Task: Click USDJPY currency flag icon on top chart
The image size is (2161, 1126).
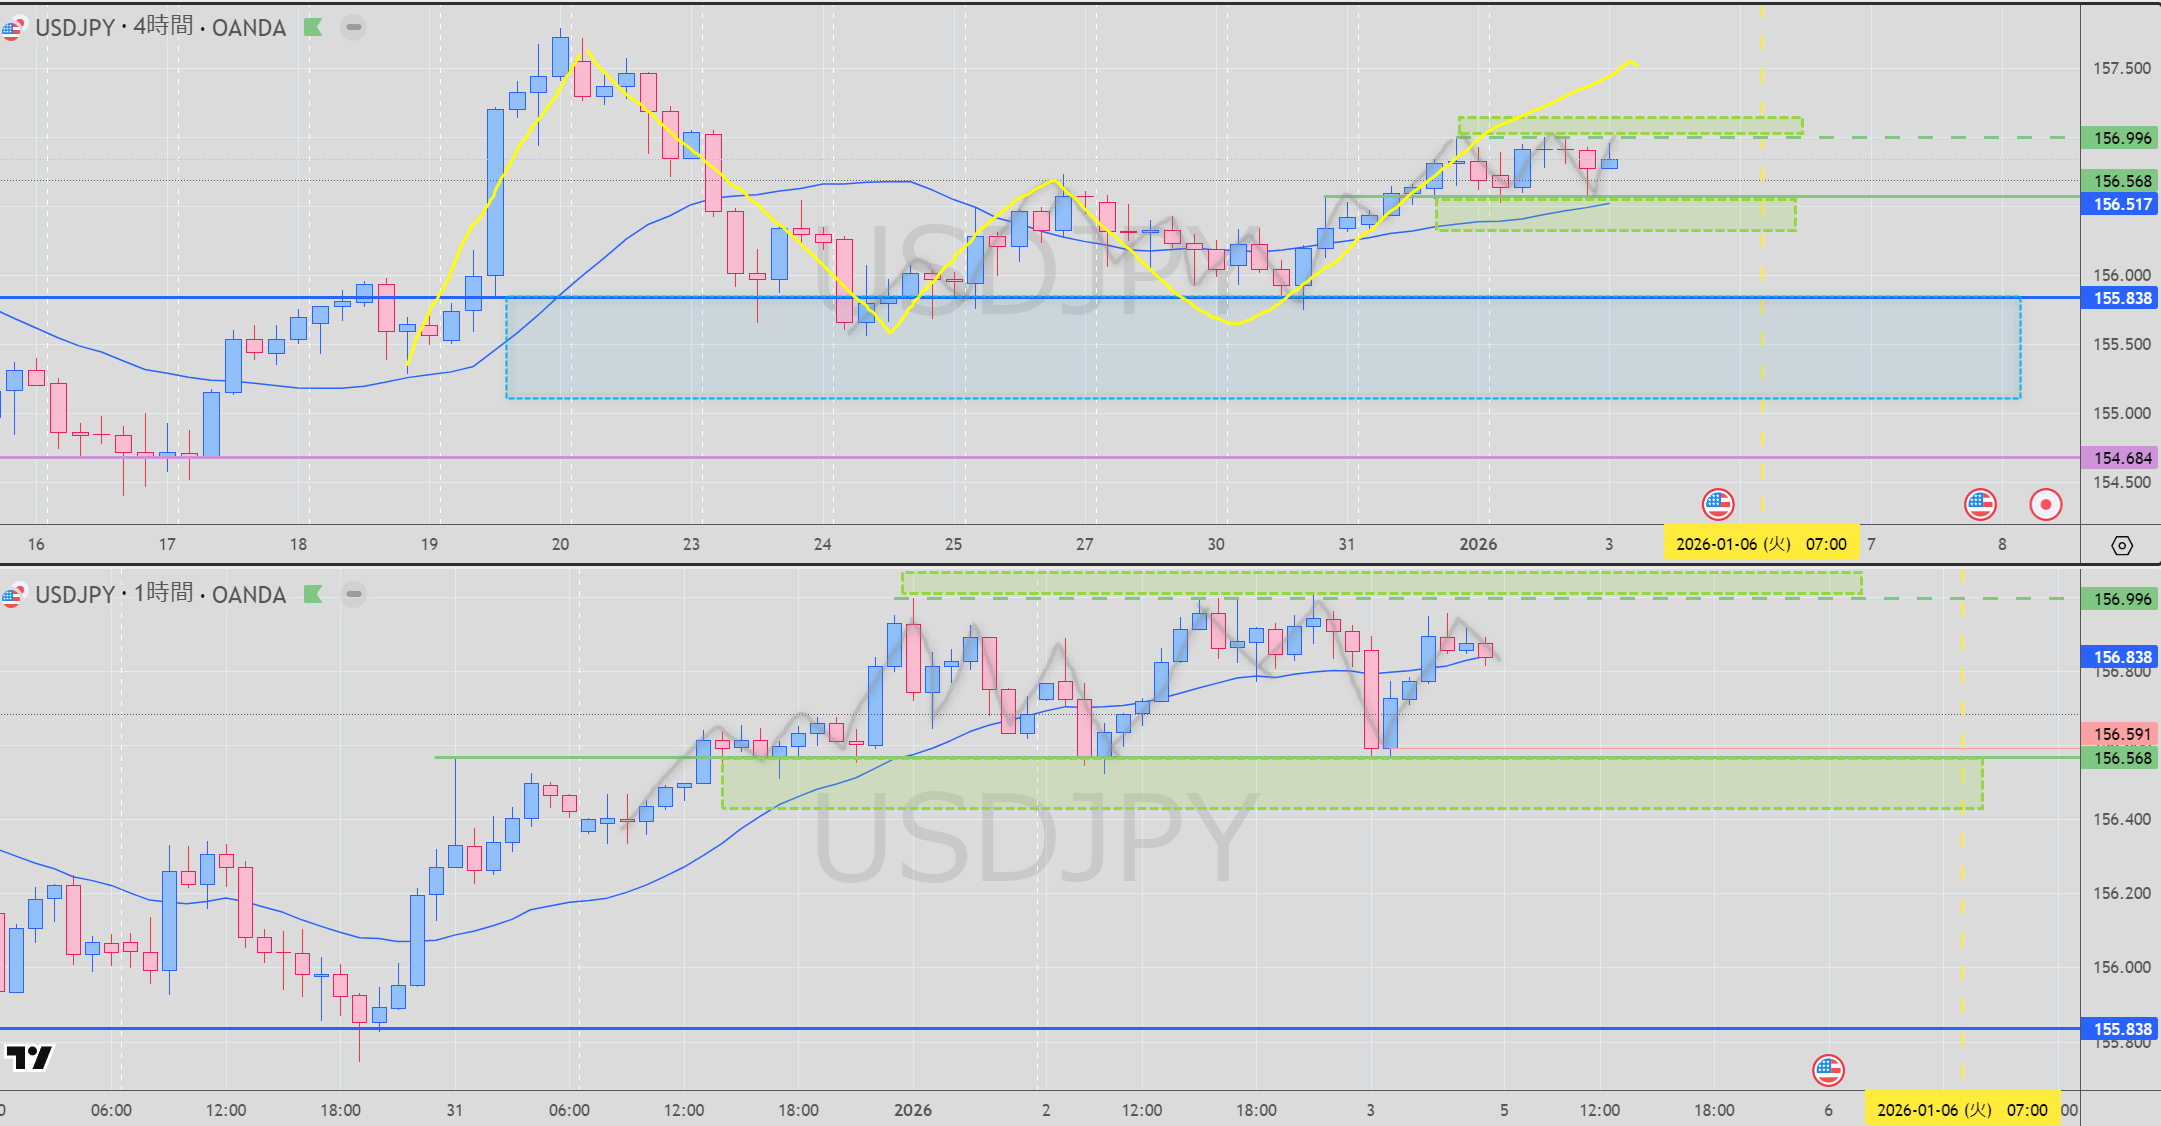Action: (11, 28)
